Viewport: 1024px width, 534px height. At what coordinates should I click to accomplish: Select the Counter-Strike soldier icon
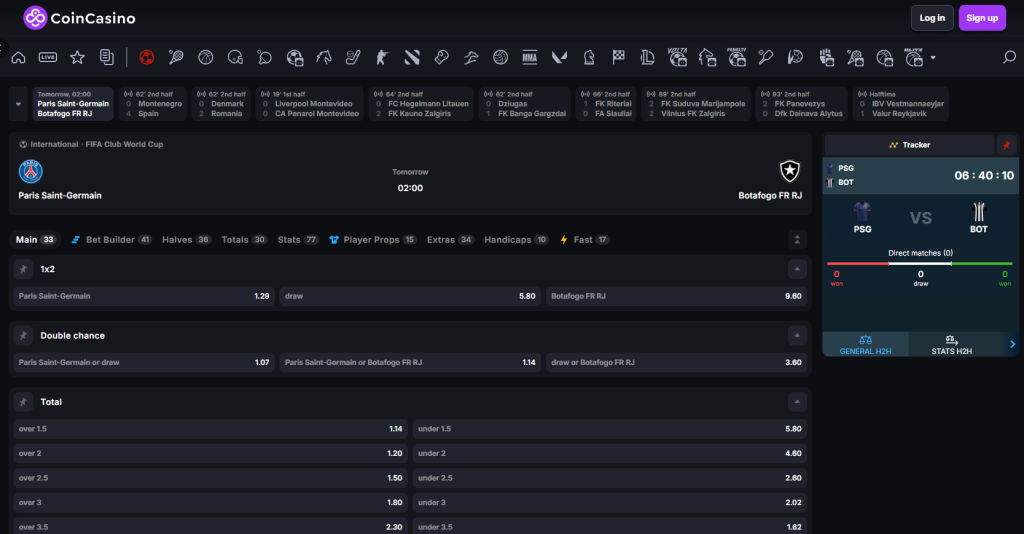382,57
